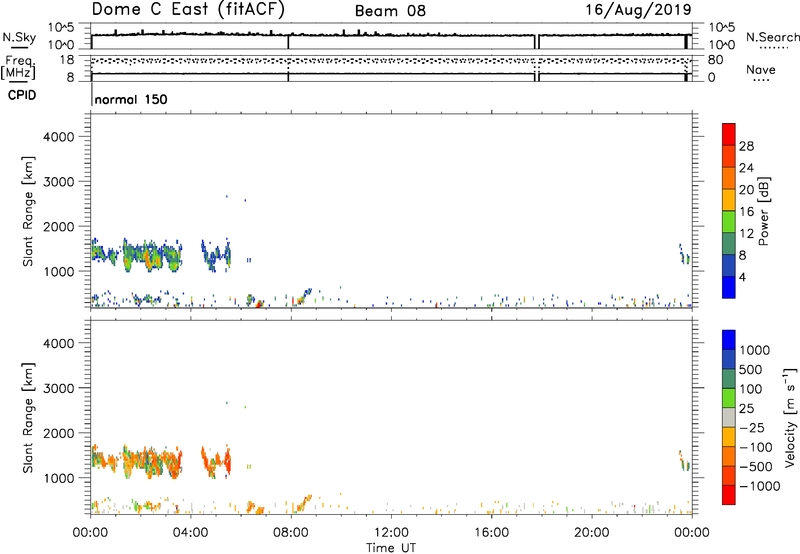Click the 05:00 echo cluster in the velocity panel
Viewport: 800px width, 554px height.
point(216,462)
